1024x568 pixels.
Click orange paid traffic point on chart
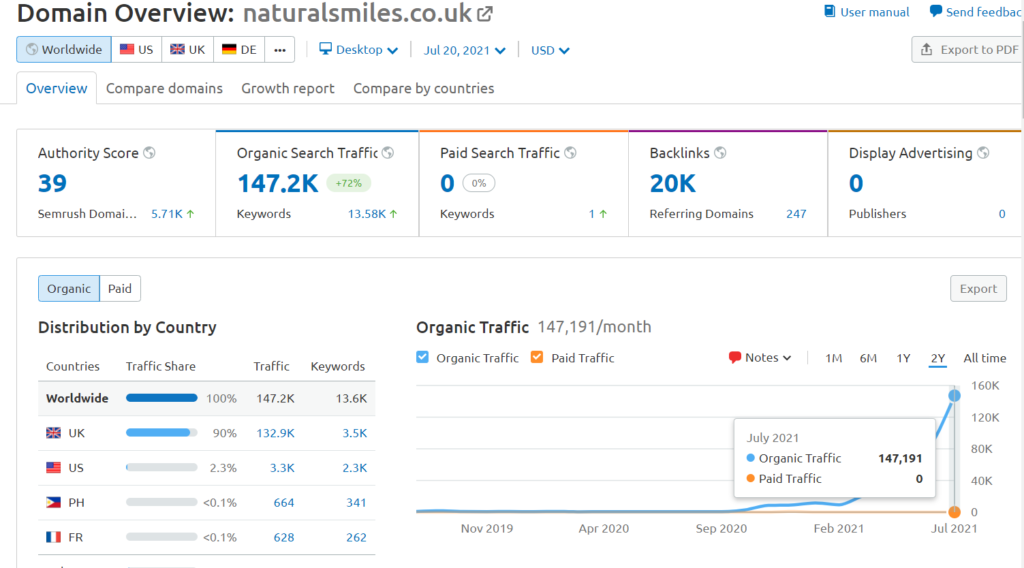pyautogui.click(x=954, y=512)
